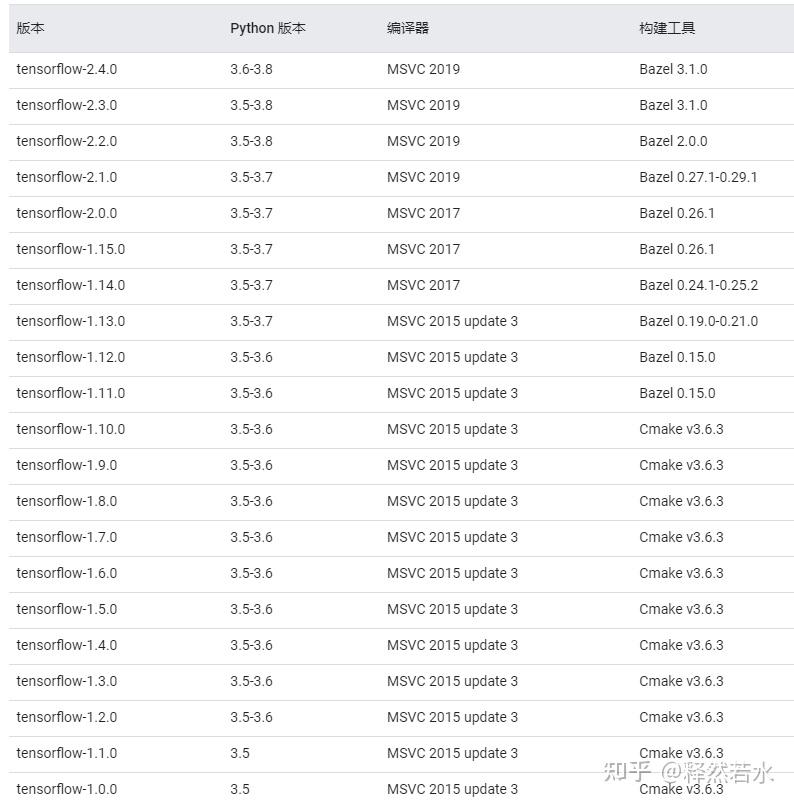Image resolution: width=794 pixels, height=805 pixels.
Task: Click the tensorflow-2.0.0 row label
Action: pyautogui.click(x=66, y=213)
